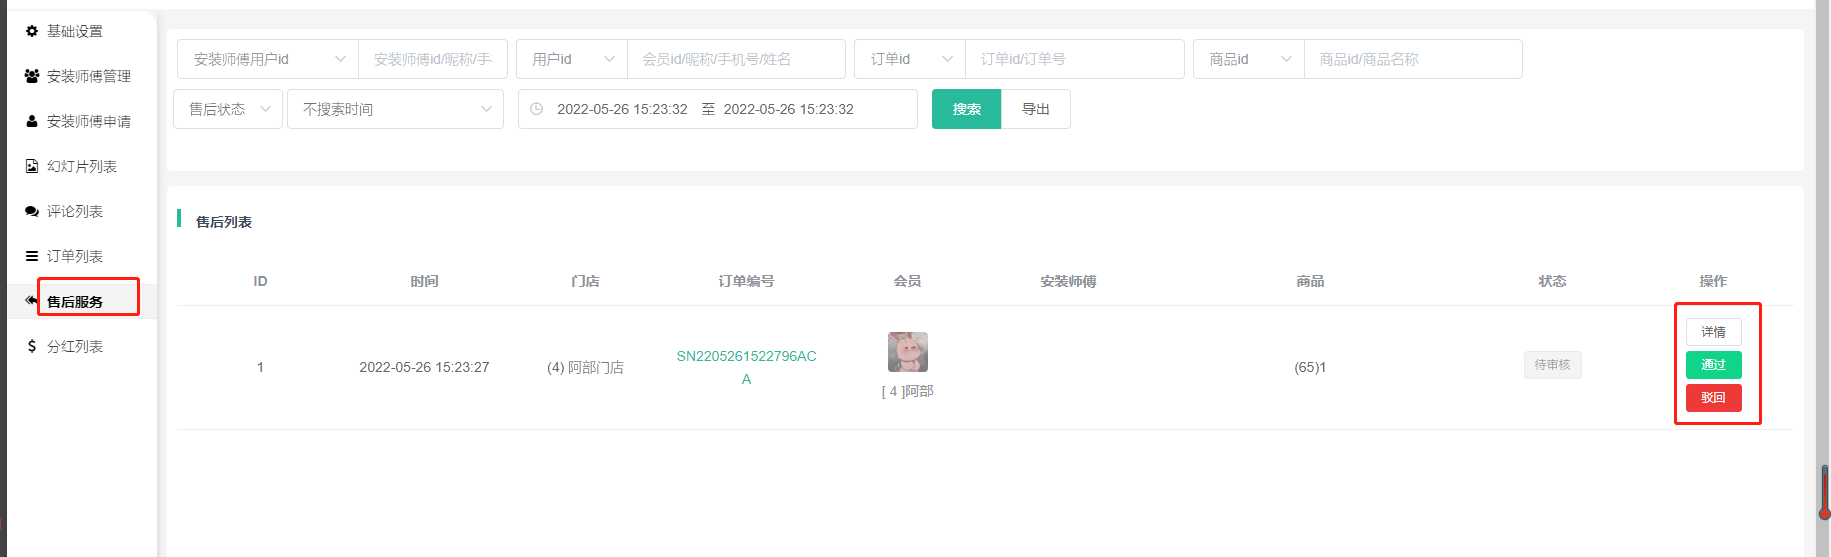1831x557 pixels.
Task: Click the list icon beside 订单列表
Action: point(32,256)
